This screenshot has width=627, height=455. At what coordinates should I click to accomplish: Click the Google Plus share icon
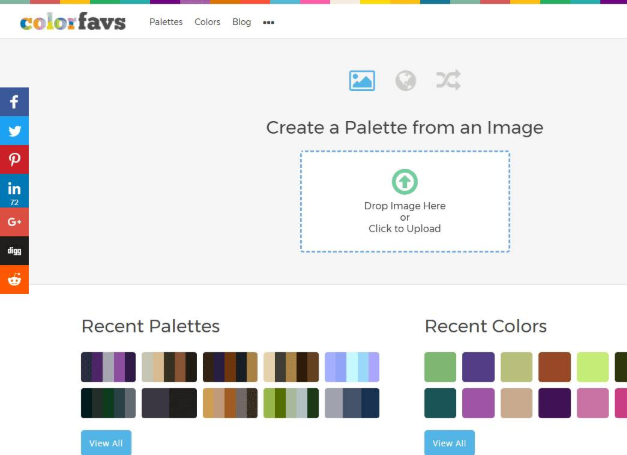(14, 221)
